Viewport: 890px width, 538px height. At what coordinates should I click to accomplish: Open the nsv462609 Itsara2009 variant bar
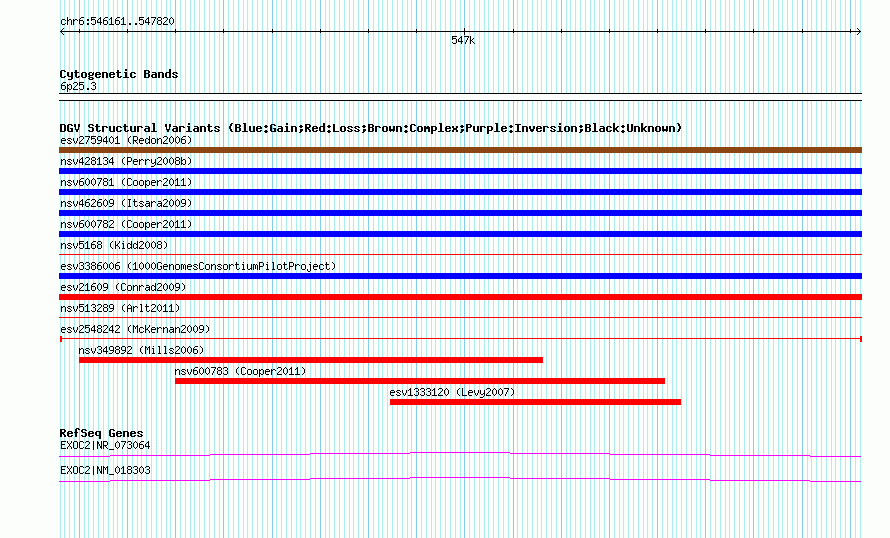pyautogui.click(x=460, y=213)
